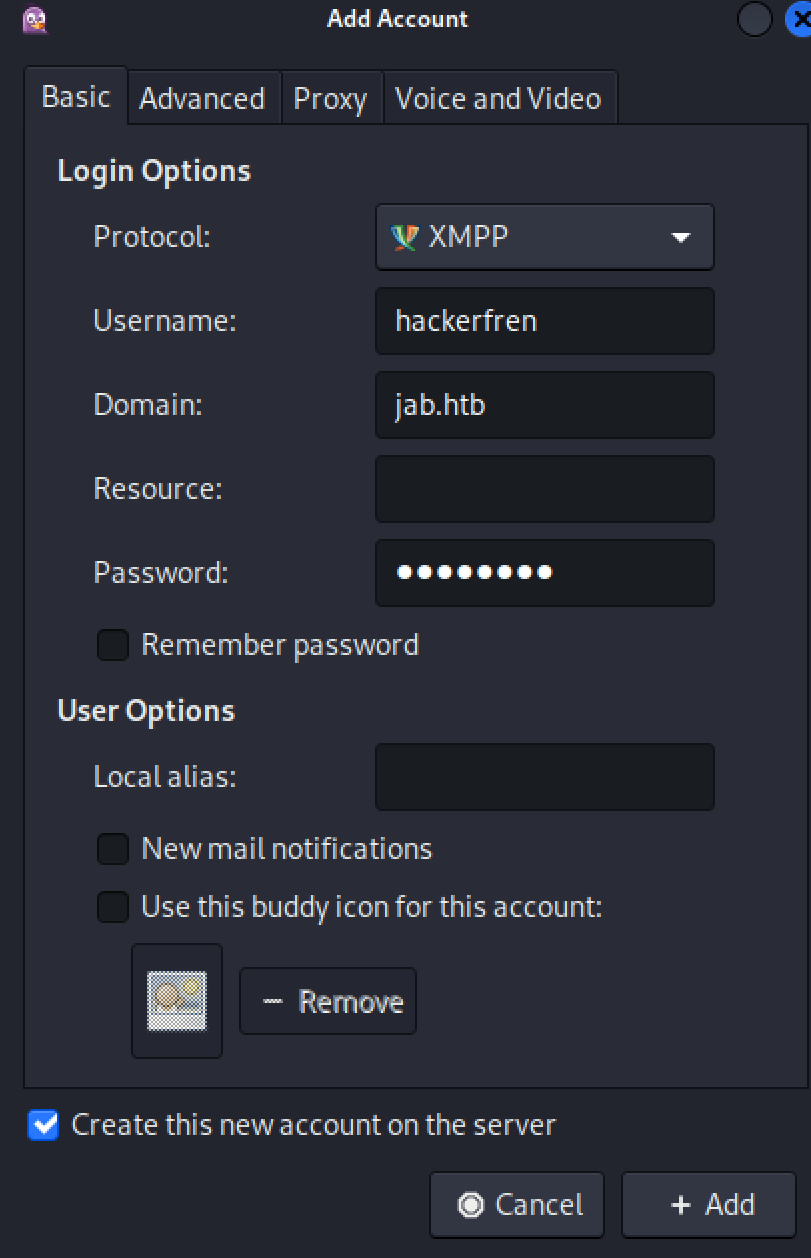The height and width of the screenshot is (1258, 811).
Task: Expand the Protocol dropdown showing XMPP
Action: coord(544,237)
